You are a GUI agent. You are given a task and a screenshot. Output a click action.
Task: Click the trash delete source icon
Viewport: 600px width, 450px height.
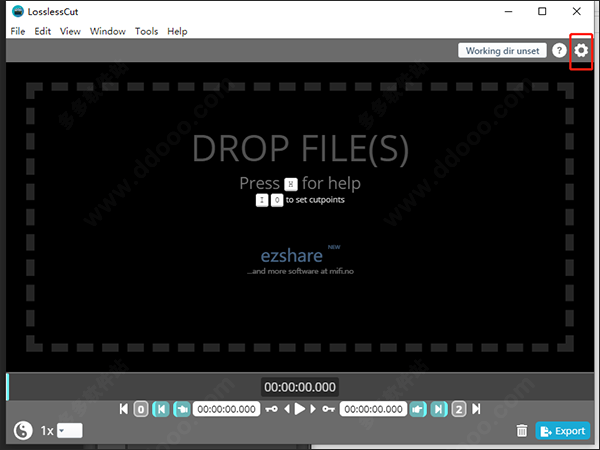pos(522,431)
